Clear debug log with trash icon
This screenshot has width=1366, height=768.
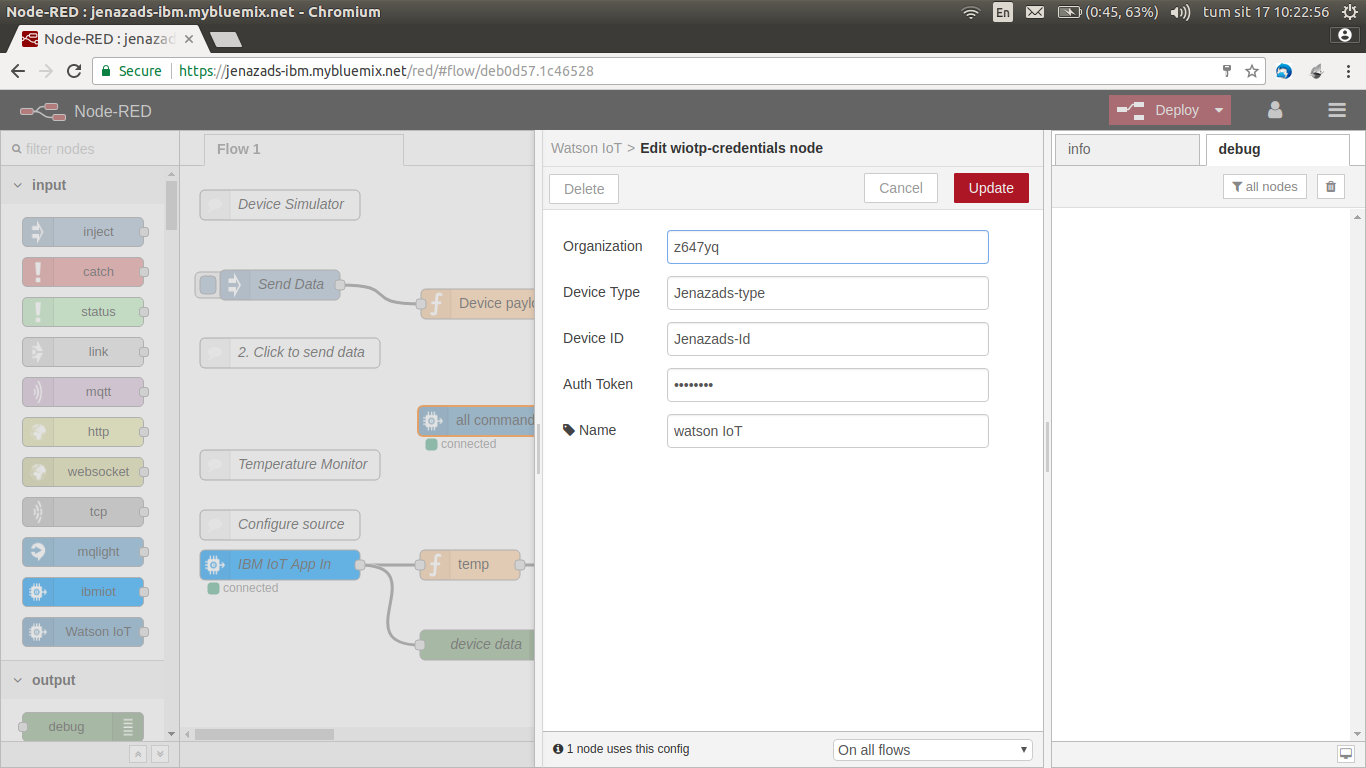(x=1330, y=186)
